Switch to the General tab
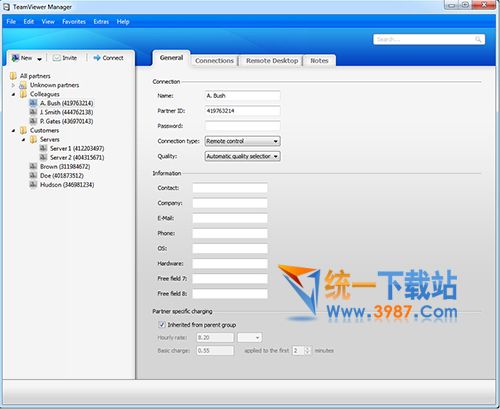Viewport: 500px width, 409px height. [171, 58]
